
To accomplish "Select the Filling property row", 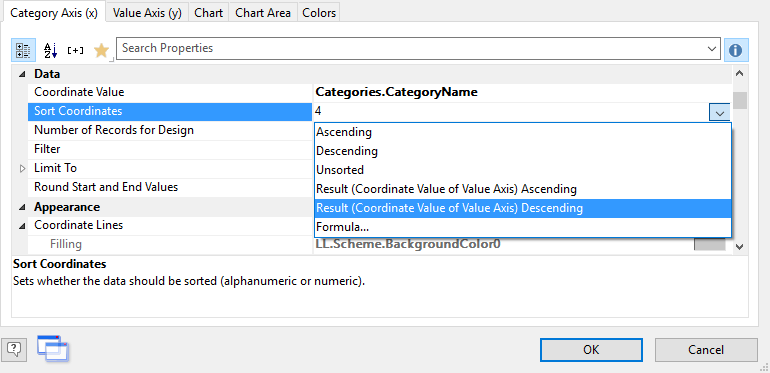I will tap(170, 244).
